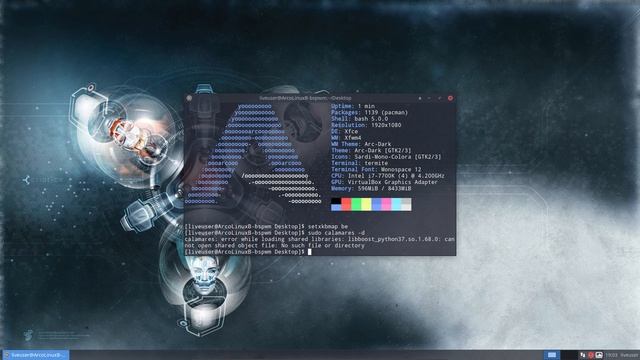Click the libboost_python37 error message line

(x=320, y=242)
